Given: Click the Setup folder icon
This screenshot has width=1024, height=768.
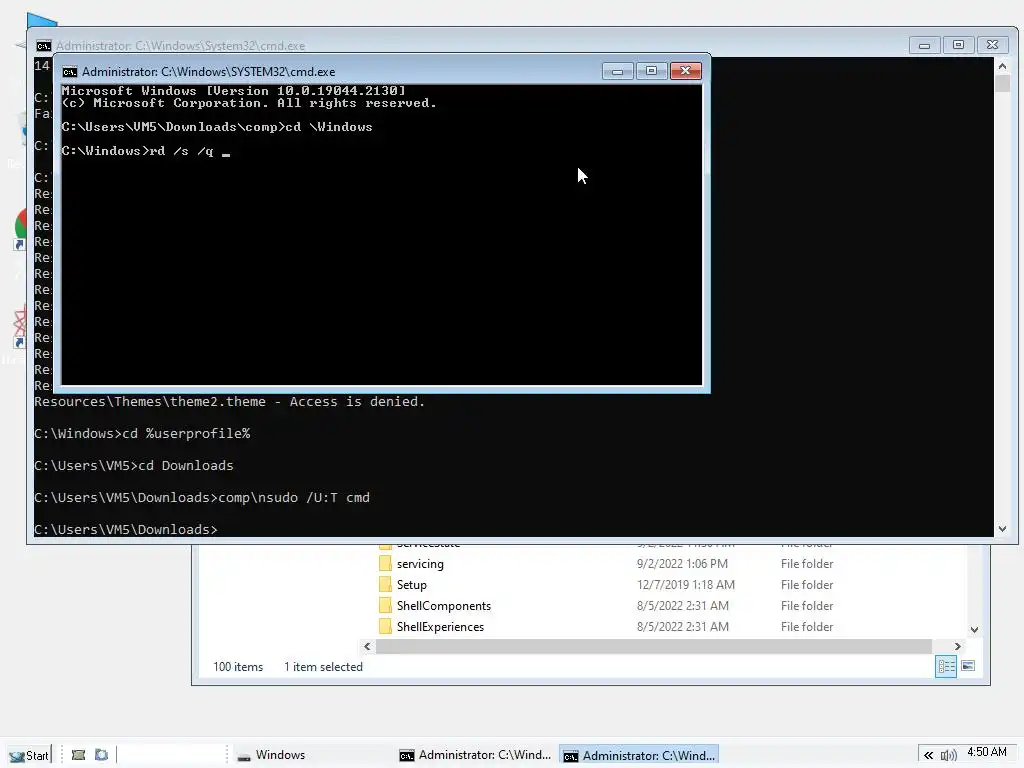Looking at the screenshot, I should [x=385, y=584].
